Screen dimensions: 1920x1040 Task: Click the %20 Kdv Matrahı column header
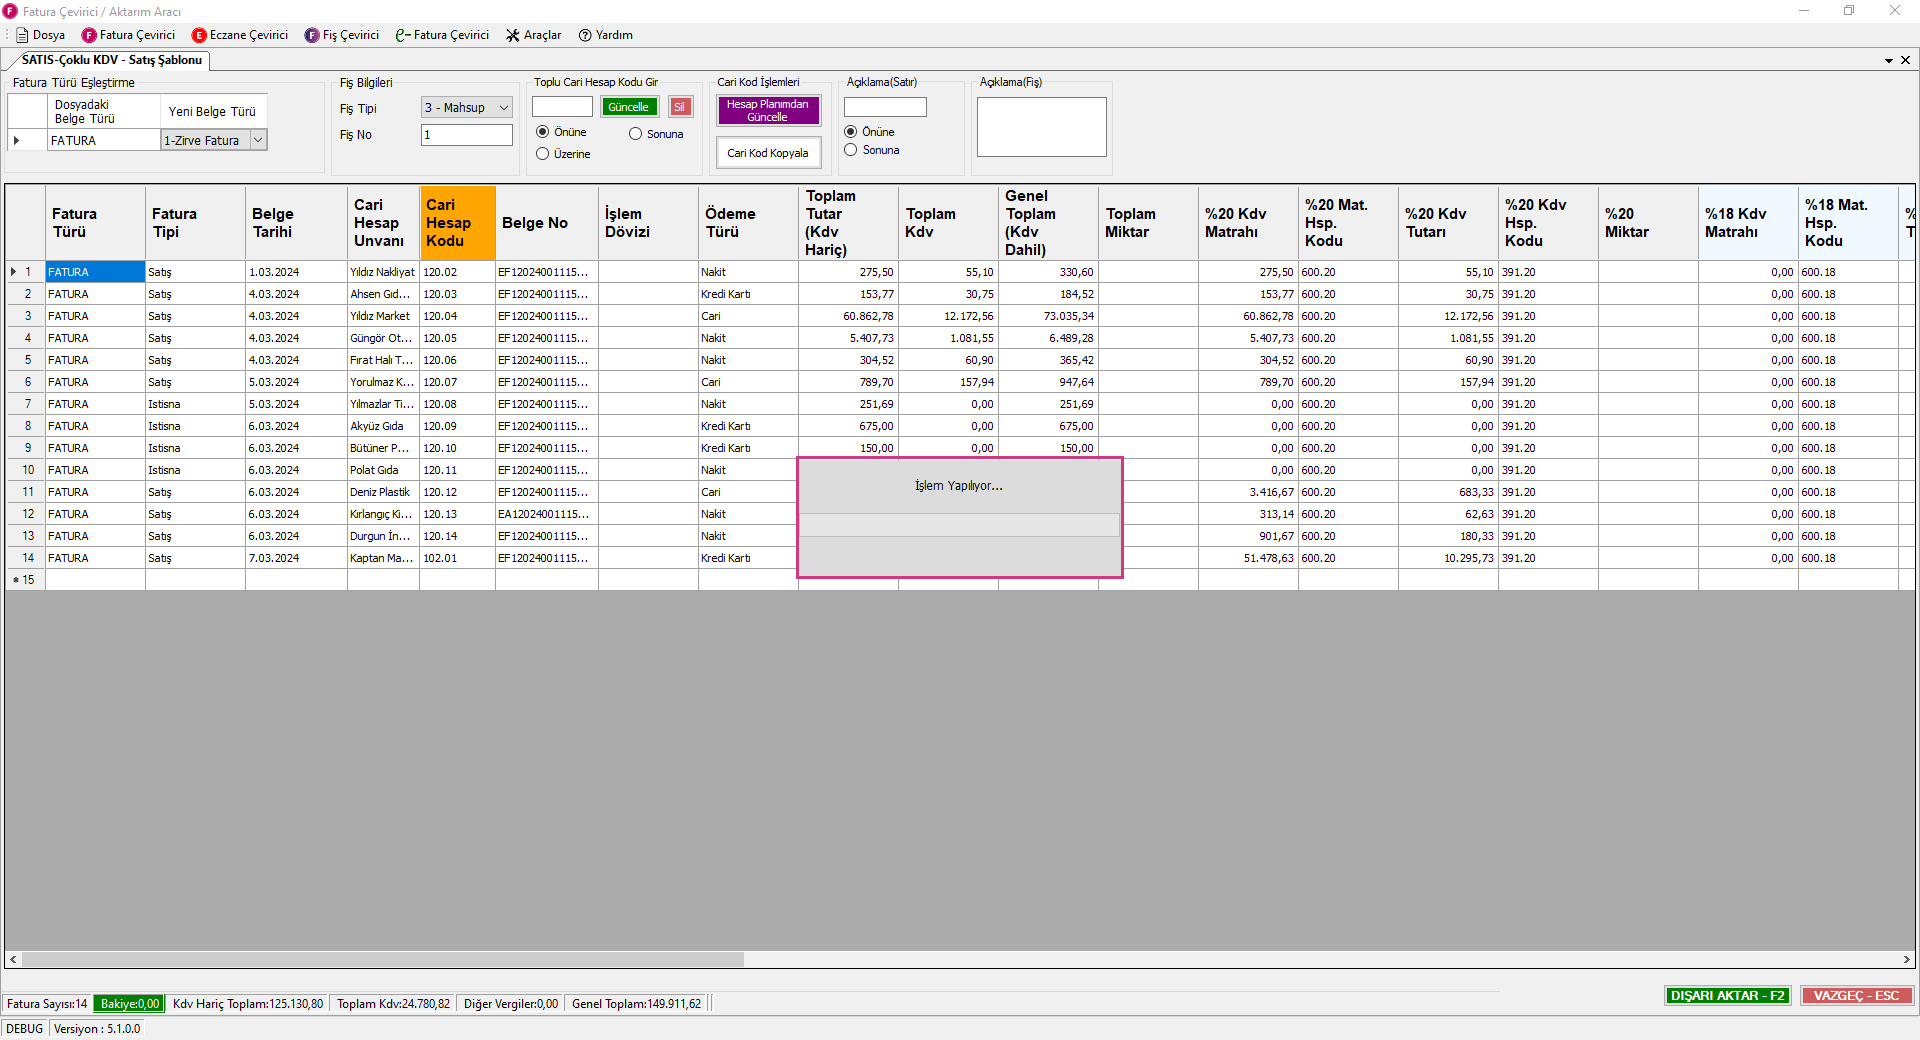[1248, 223]
